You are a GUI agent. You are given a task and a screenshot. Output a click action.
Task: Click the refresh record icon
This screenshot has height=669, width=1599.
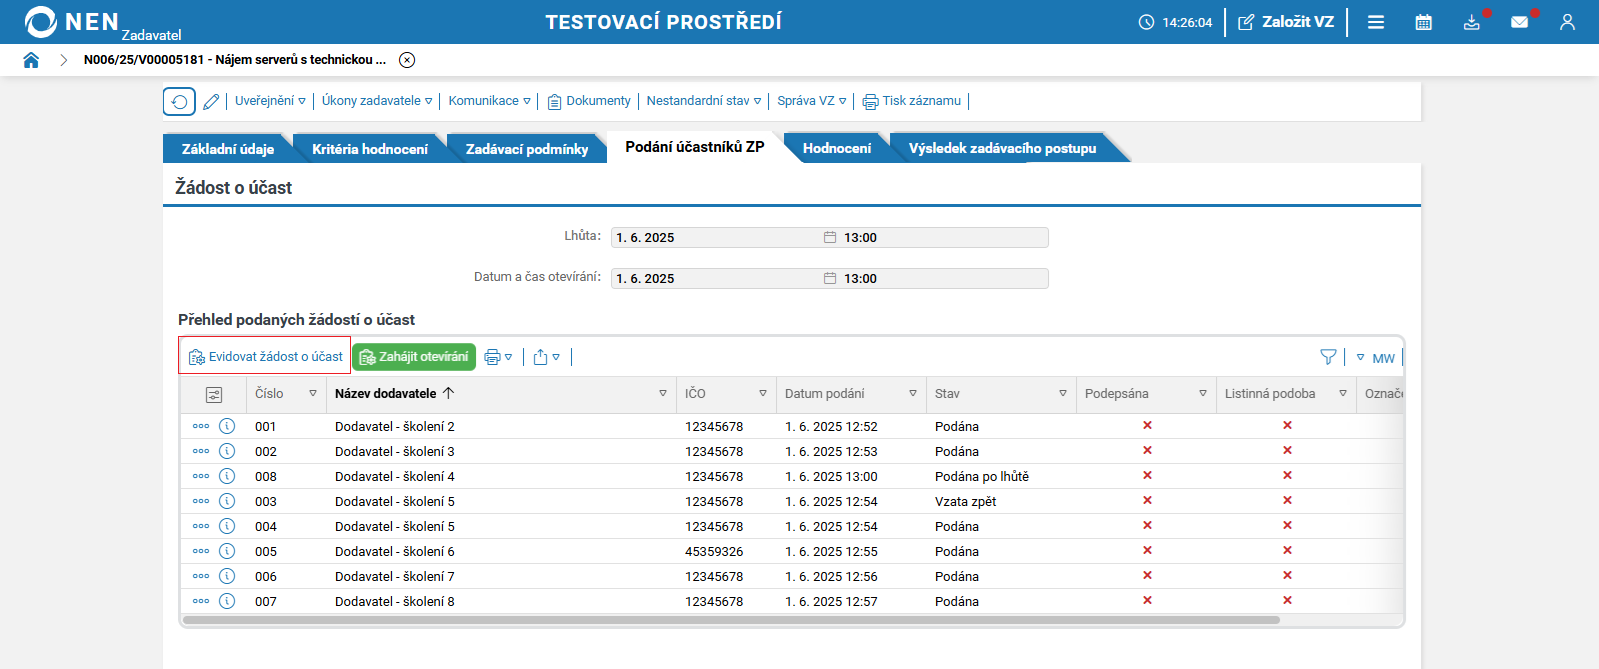pyautogui.click(x=180, y=101)
